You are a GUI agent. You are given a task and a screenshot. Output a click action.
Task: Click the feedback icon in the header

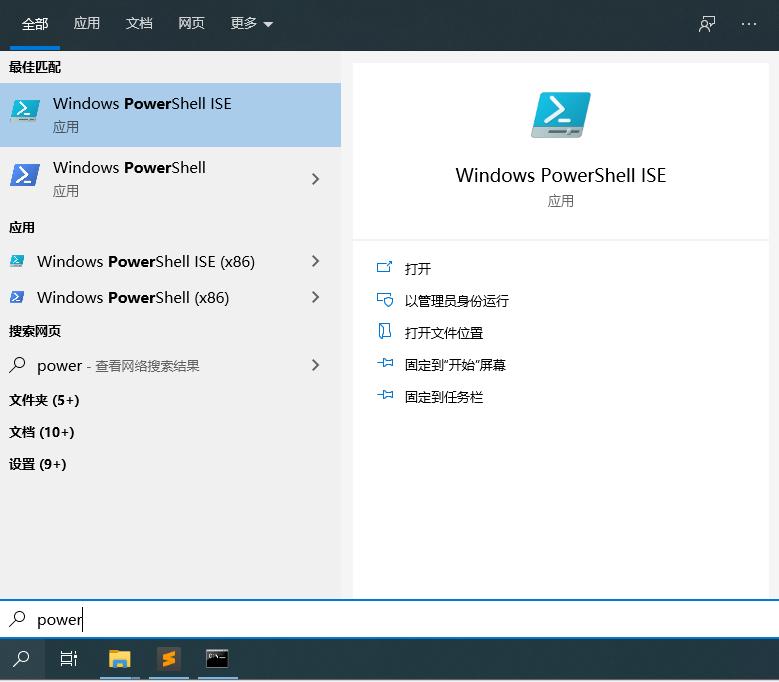pyautogui.click(x=707, y=24)
